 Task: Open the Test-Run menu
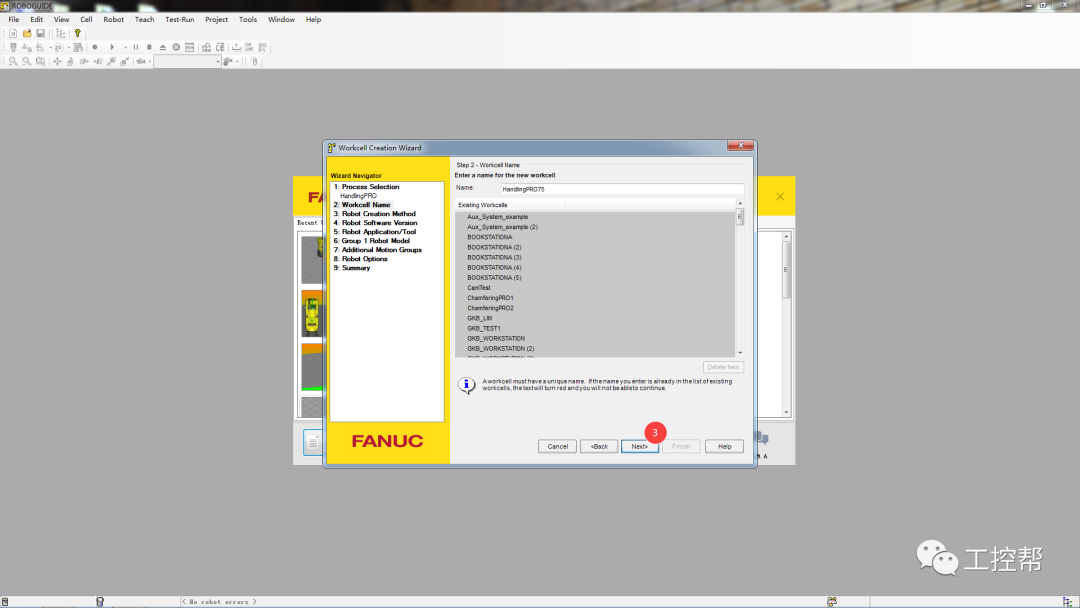(x=180, y=19)
